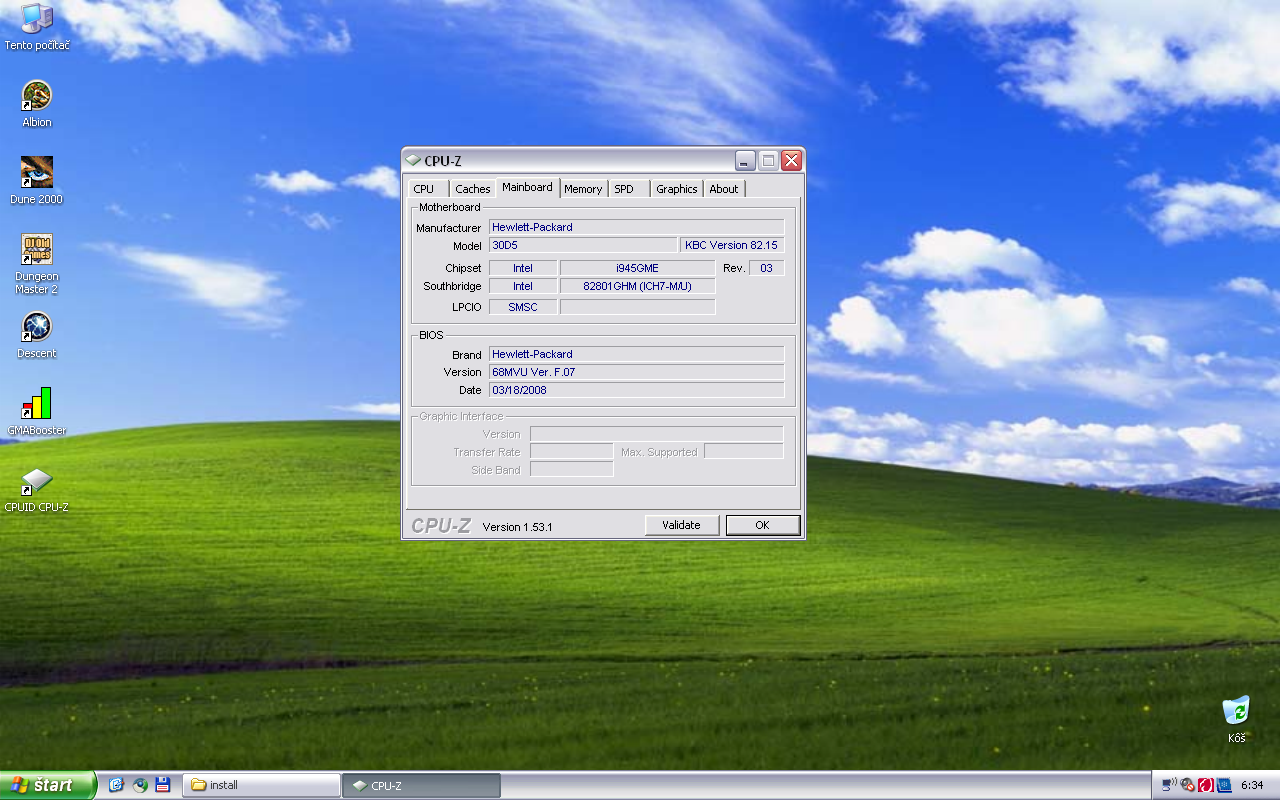Click the OK button in CPU-Z
Viewport: 1280px width, 800px height.
click(762, 525)
